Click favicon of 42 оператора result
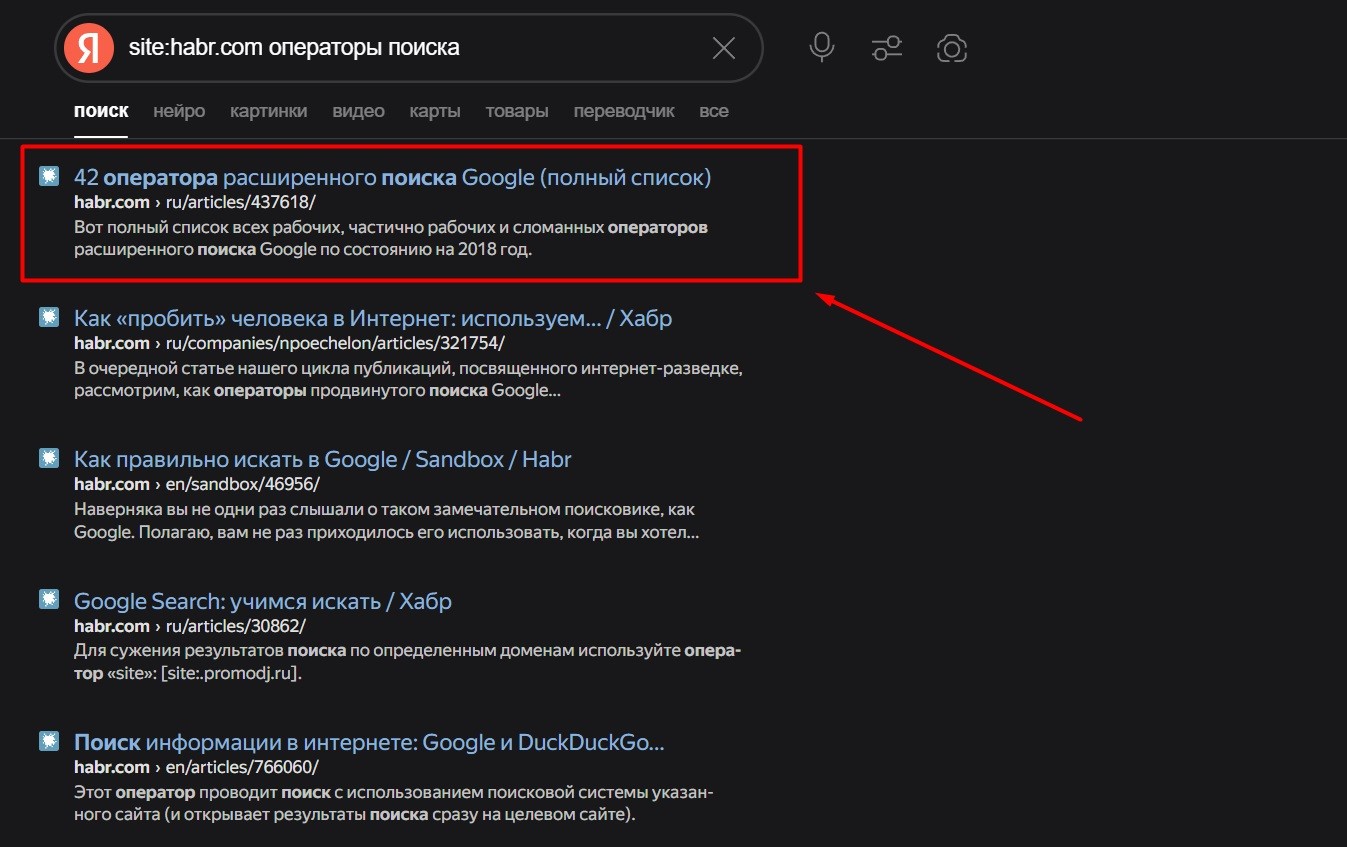 click(x=49, y=177)
